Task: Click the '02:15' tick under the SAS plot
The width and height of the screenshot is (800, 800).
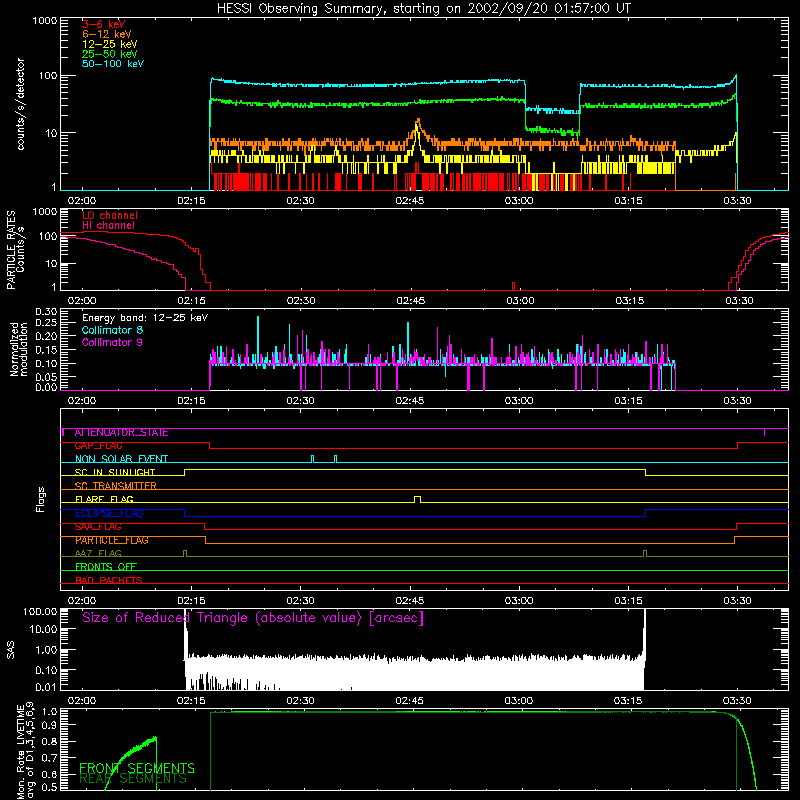Action: (191, 701)
